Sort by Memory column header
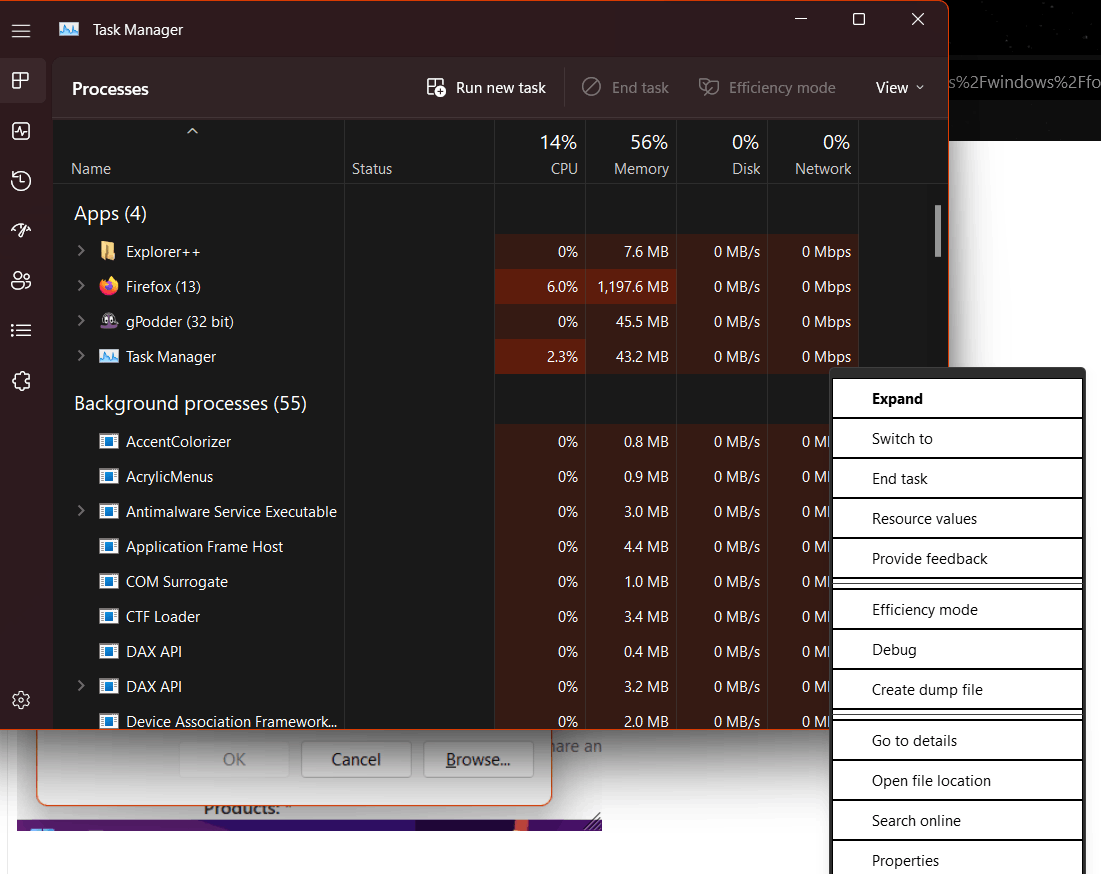This screenshot has height=874, width=1101. point(631,154)
